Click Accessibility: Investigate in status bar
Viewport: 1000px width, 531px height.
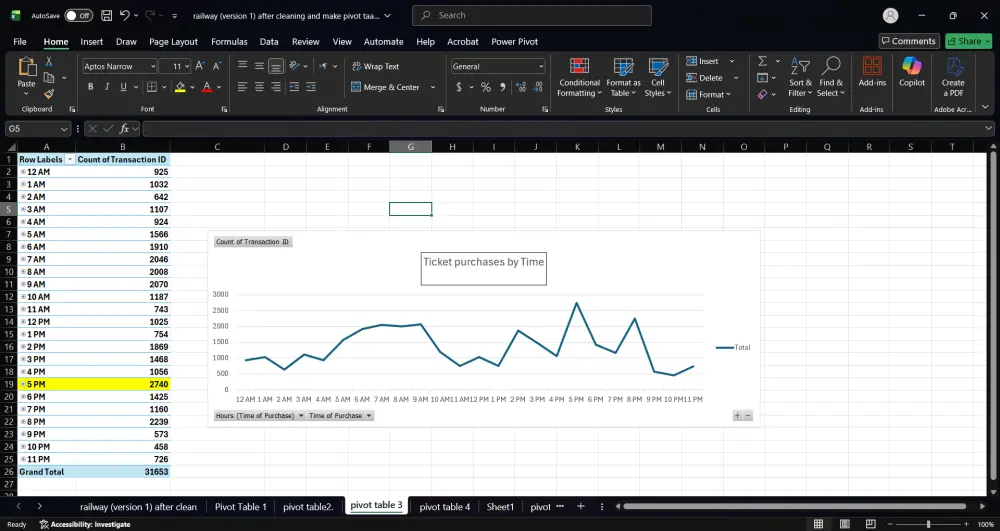85,524
